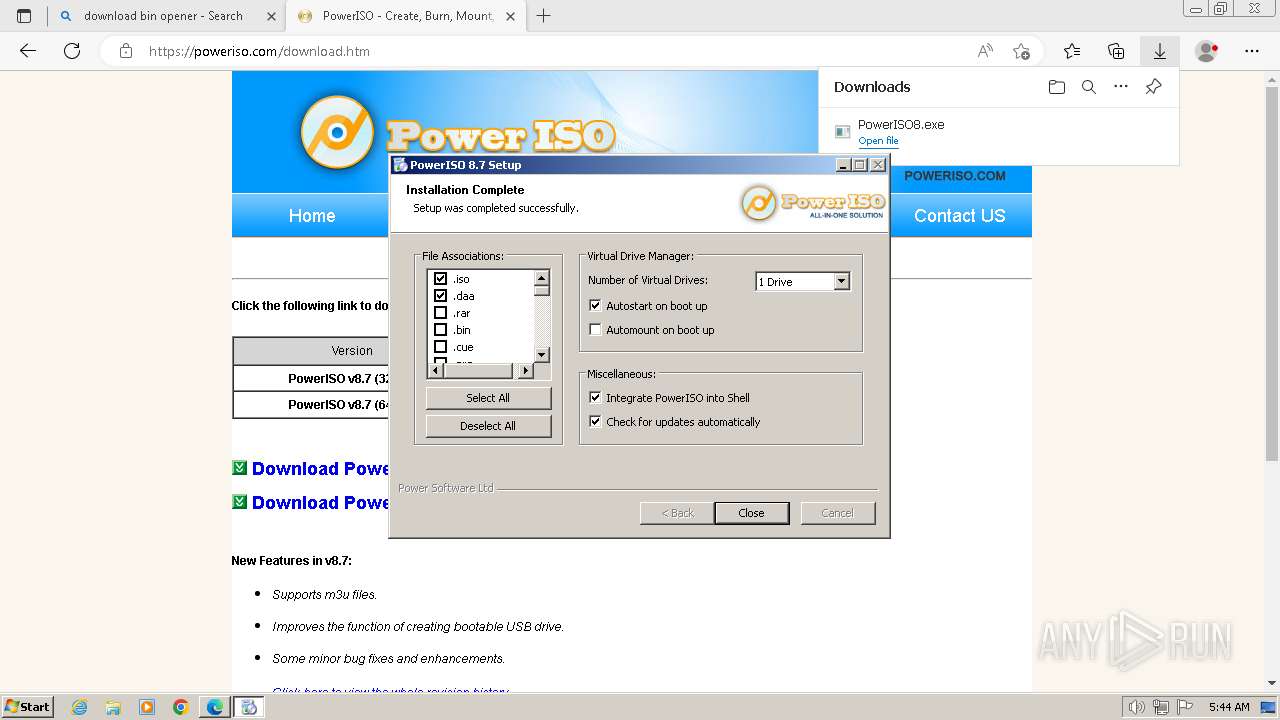Enable the .bin file association
The image size is (1280, 720).
[440, 330]
